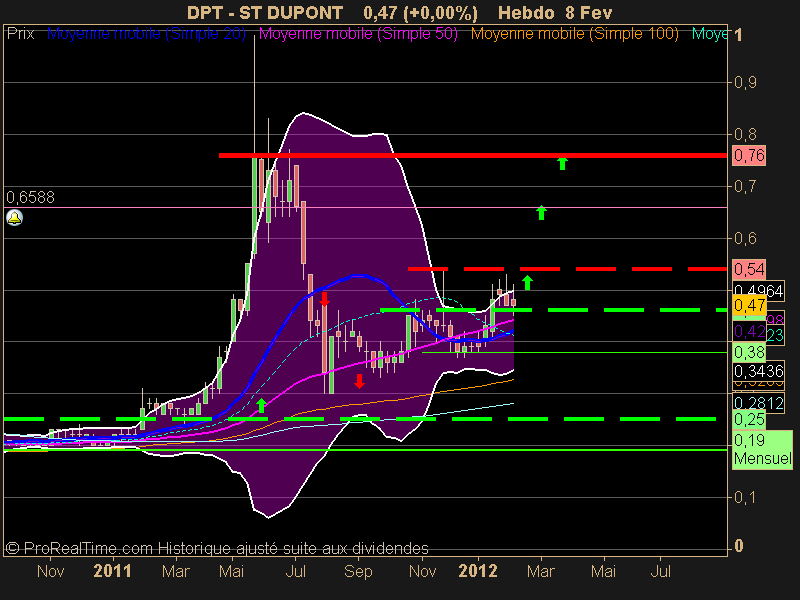Select the green up arrow above the 0,25 dashed line
The image size is (800, 600).
point(261,406)
